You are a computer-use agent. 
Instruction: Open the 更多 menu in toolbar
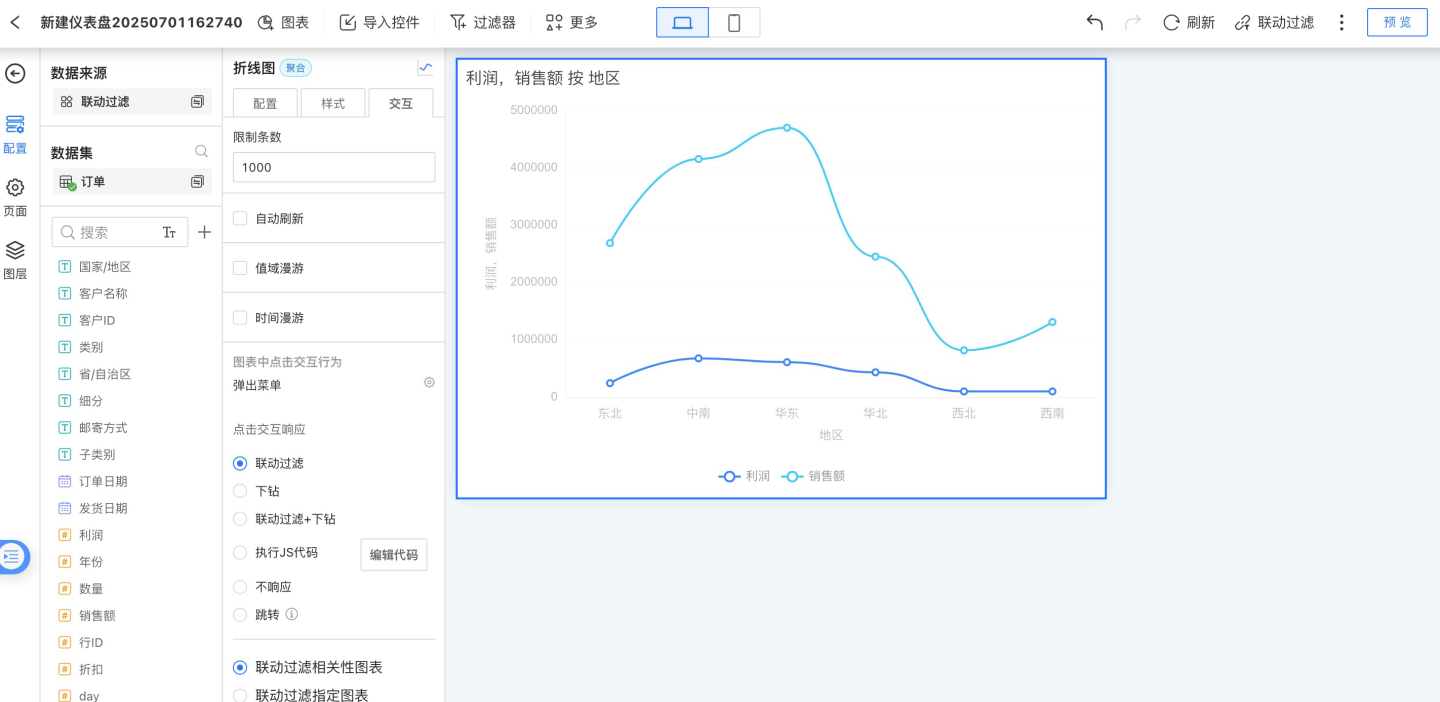(572, 22)
